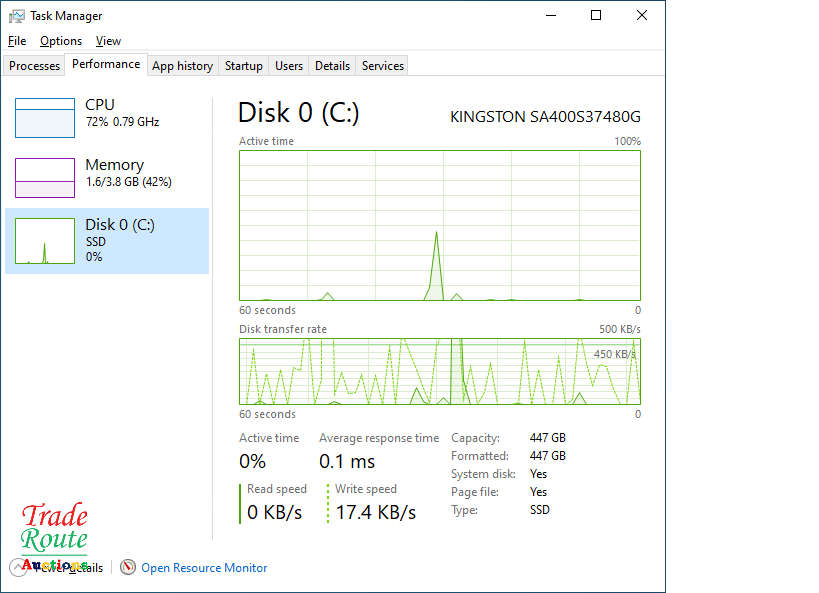Open the Options menu

61,41
